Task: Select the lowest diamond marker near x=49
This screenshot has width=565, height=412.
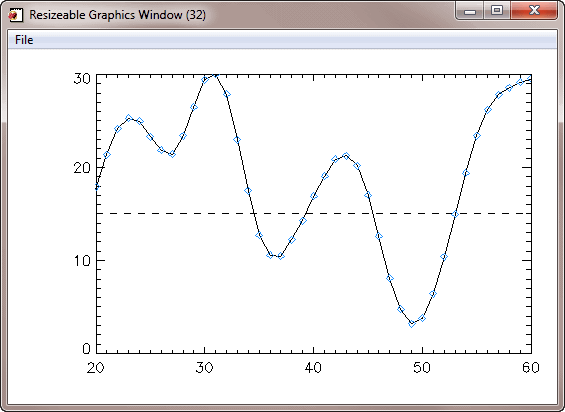Action: click(412, 324)
